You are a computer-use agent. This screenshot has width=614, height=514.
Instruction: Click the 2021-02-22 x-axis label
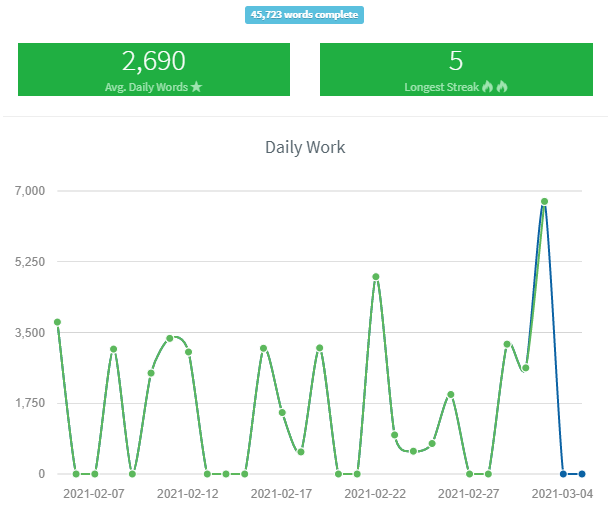[x=375, y=494]
